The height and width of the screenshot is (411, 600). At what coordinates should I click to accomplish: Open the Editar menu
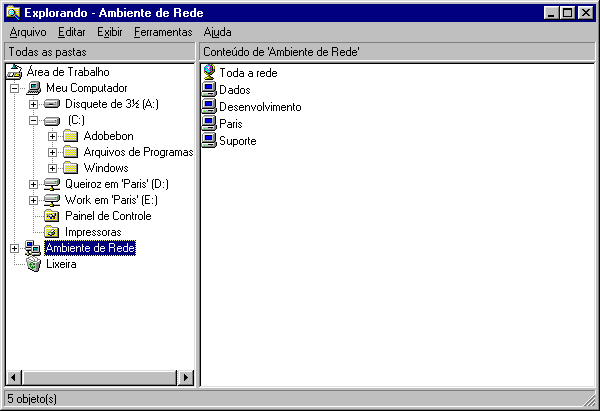72,32
